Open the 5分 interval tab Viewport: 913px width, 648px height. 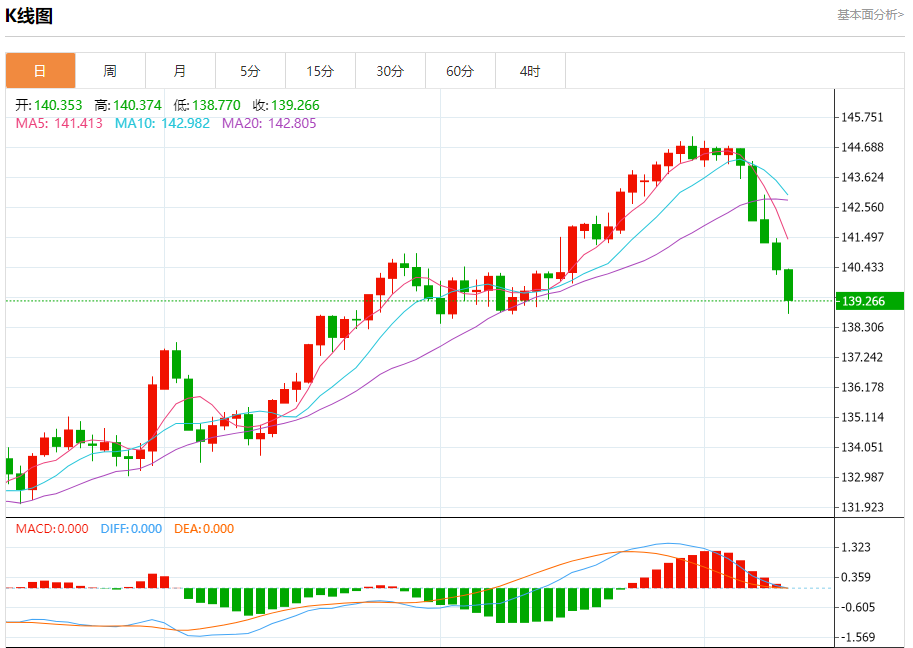click(x=250, y=71)
